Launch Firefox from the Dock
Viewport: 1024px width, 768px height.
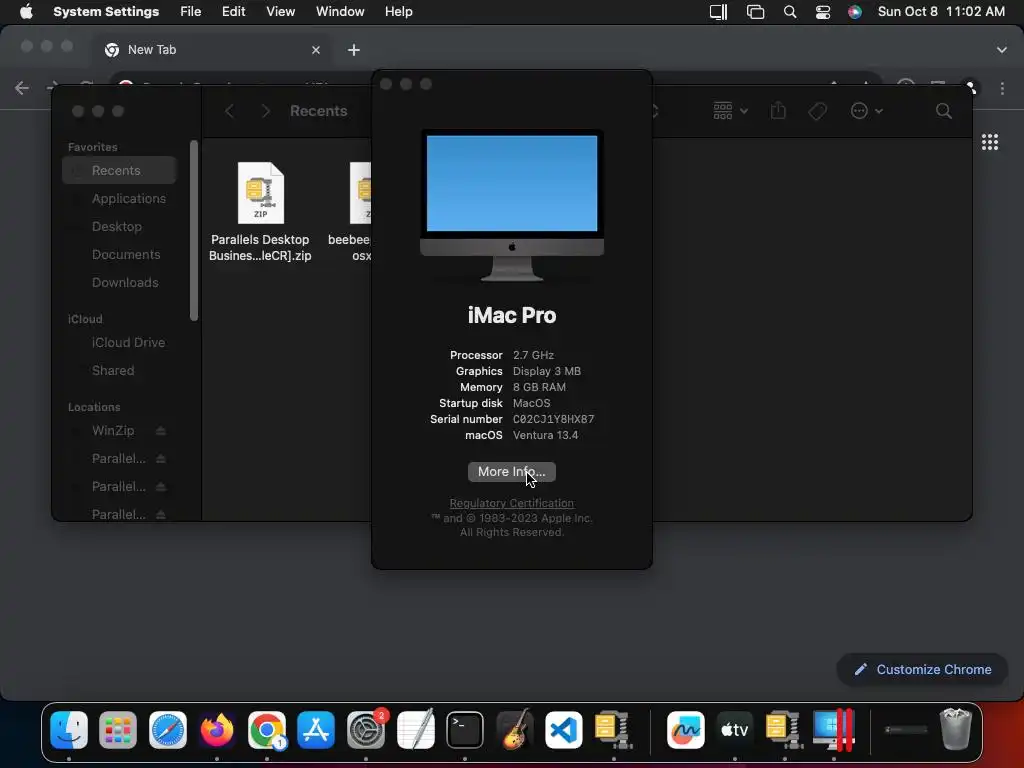pyautogui.click(x=217, y=729)
